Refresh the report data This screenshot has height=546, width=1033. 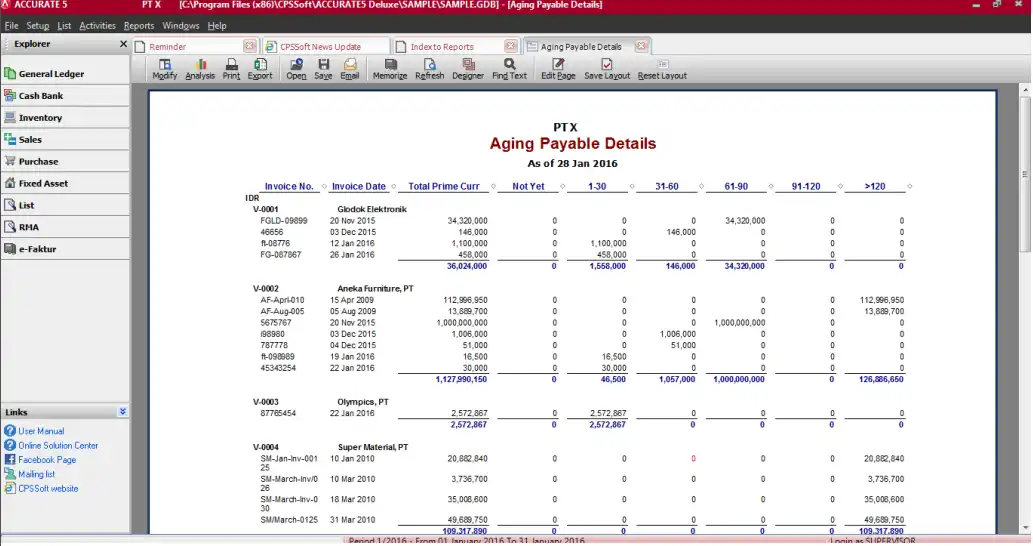[430, 68]
